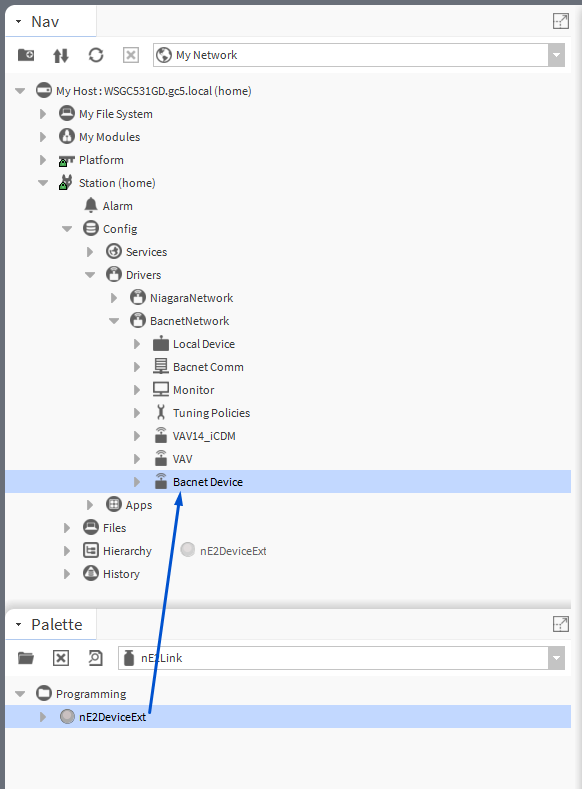Screen dimensions: 582x789
Task: Expand the My Modules node
Action: pos(43,137)
